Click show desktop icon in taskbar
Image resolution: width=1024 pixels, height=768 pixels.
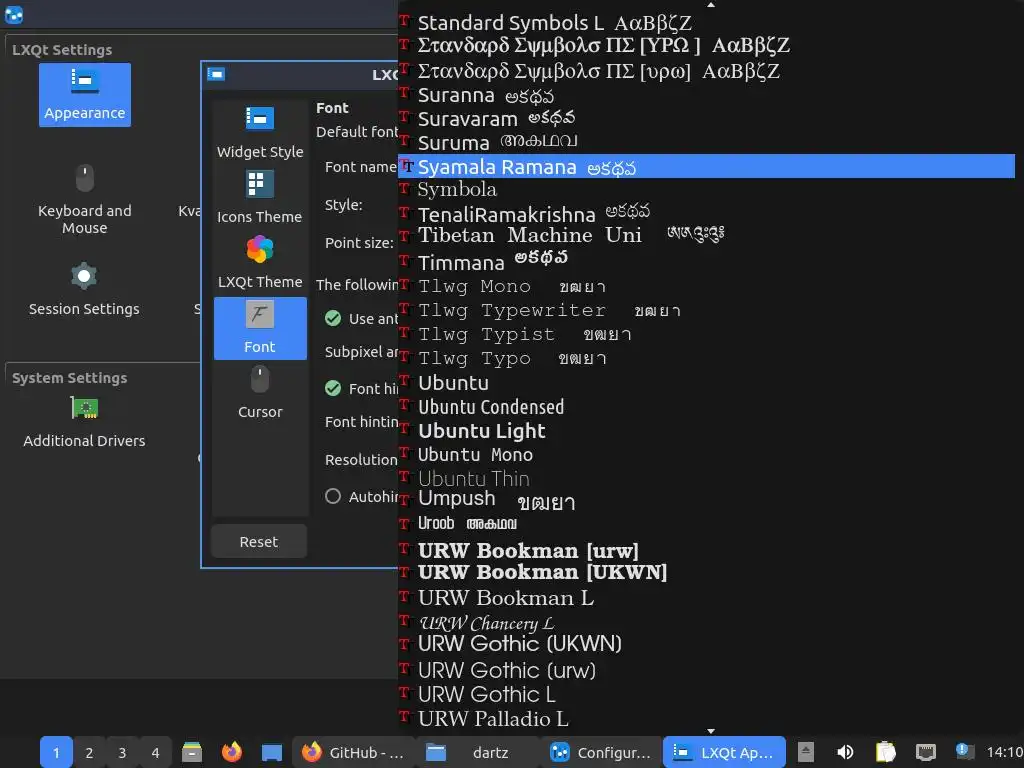coord(272,752)
